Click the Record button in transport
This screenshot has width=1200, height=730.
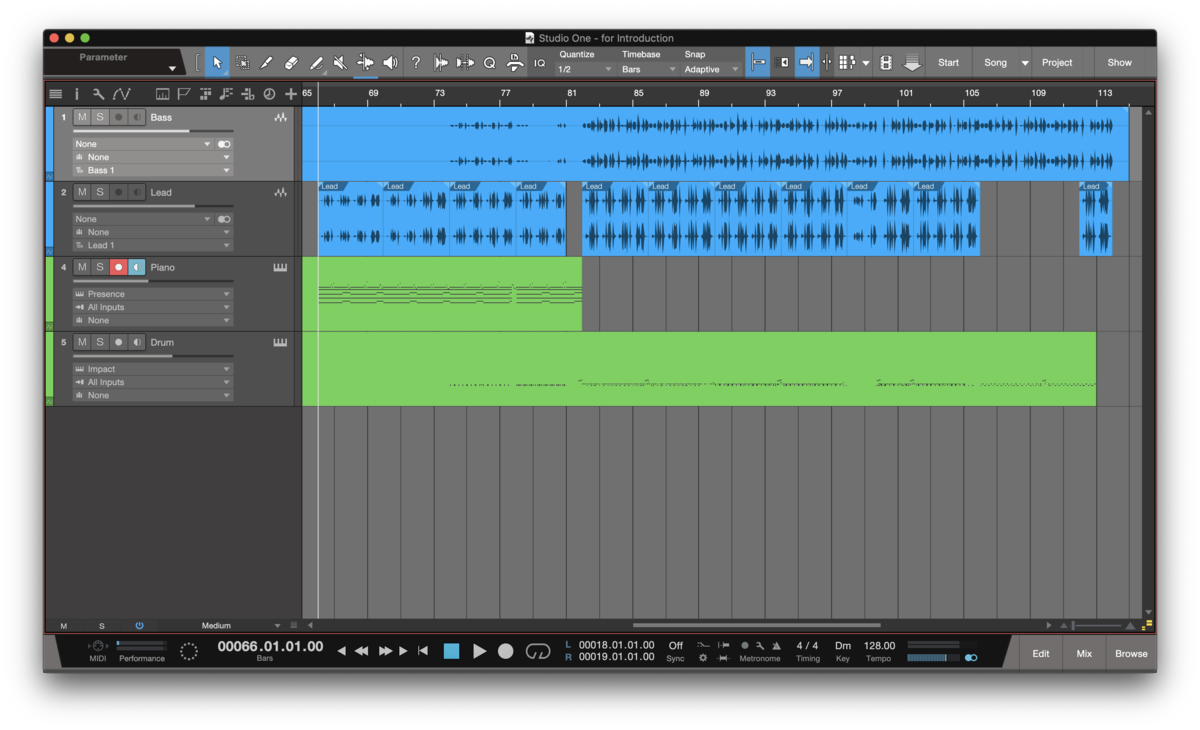point(506,651)
